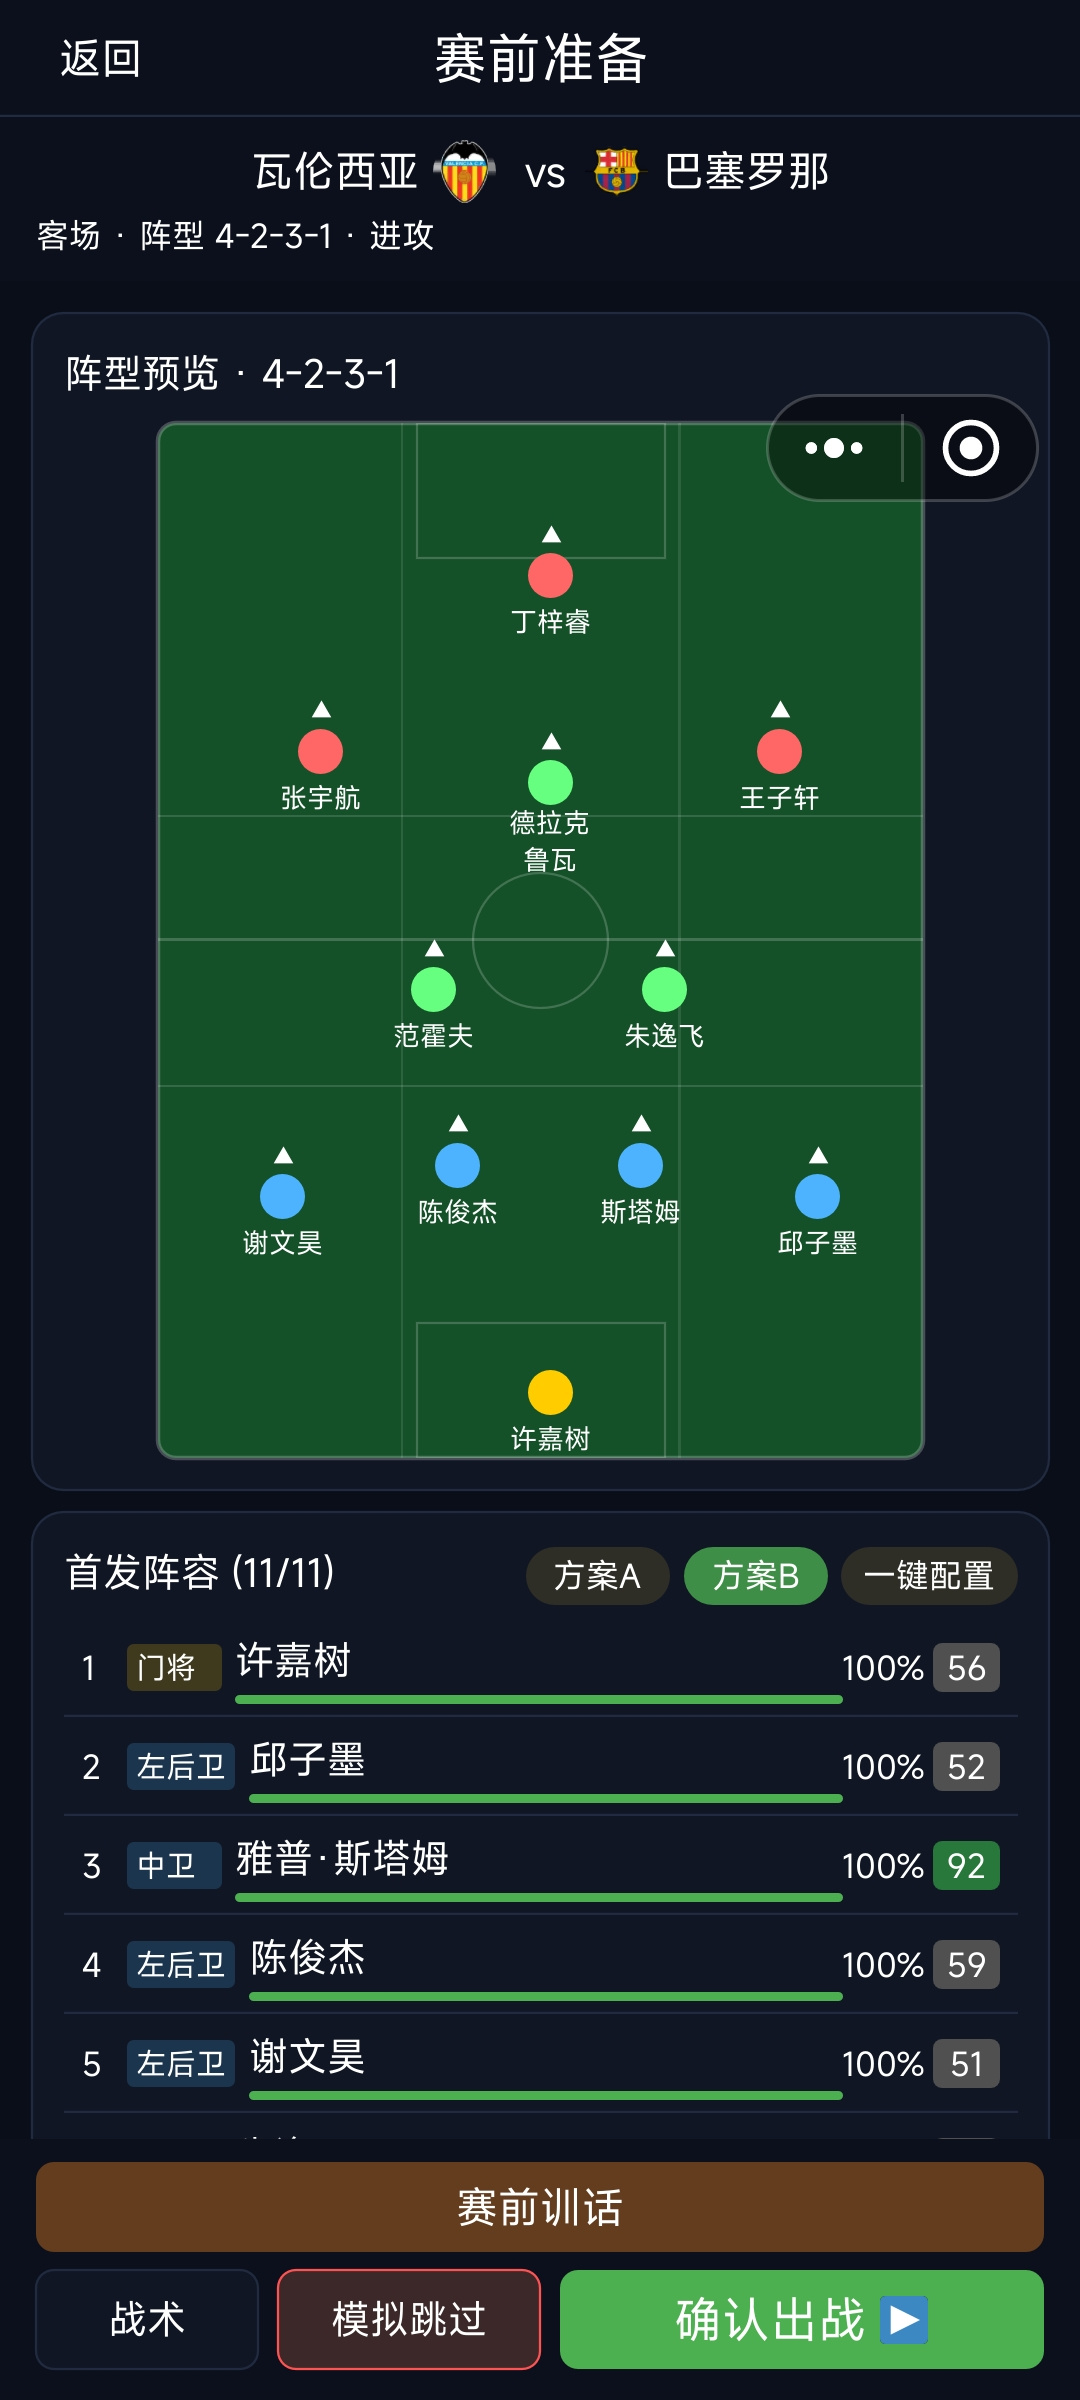Select defender 谢文昊 blue marker

click(x=282, y=1197)
